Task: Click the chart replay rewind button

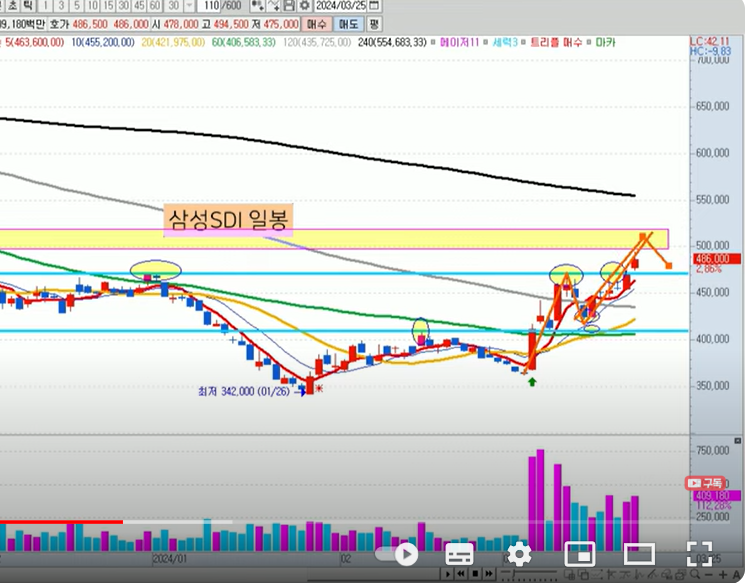Action: [461, 573]
